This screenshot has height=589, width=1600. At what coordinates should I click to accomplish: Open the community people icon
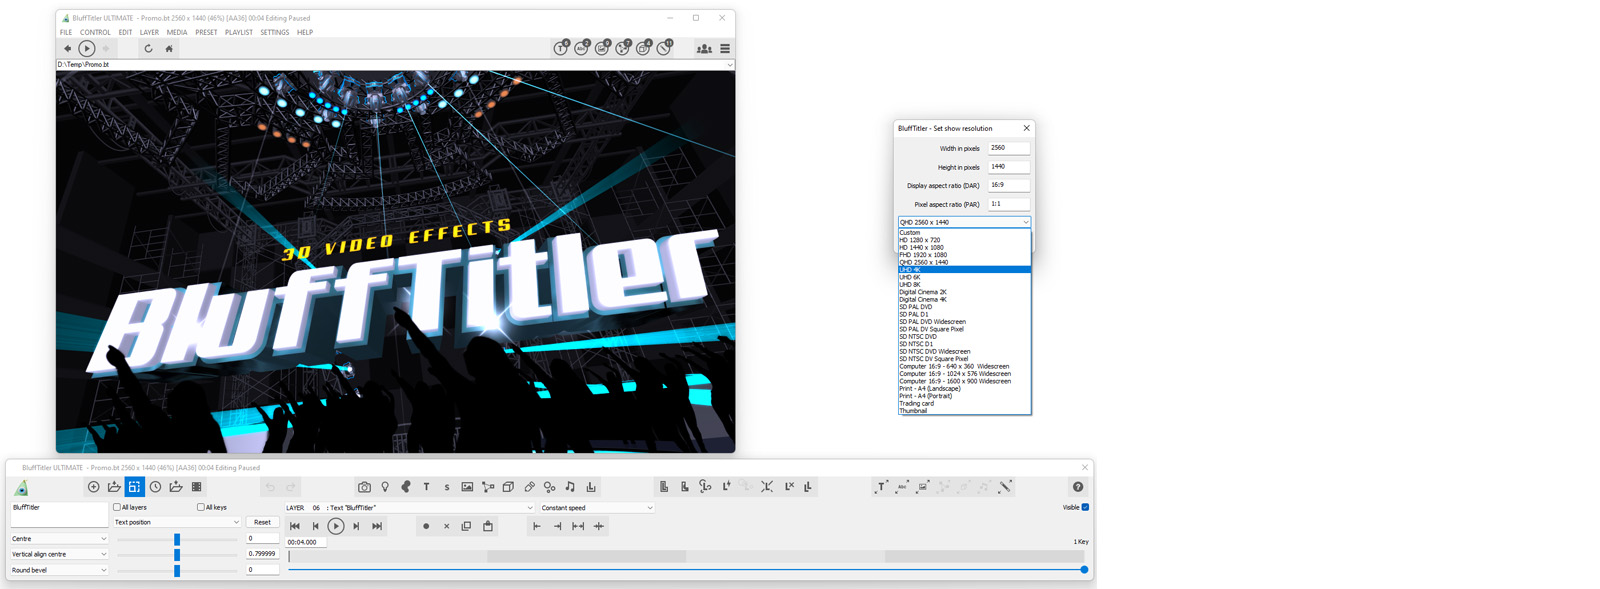[704, 48]
